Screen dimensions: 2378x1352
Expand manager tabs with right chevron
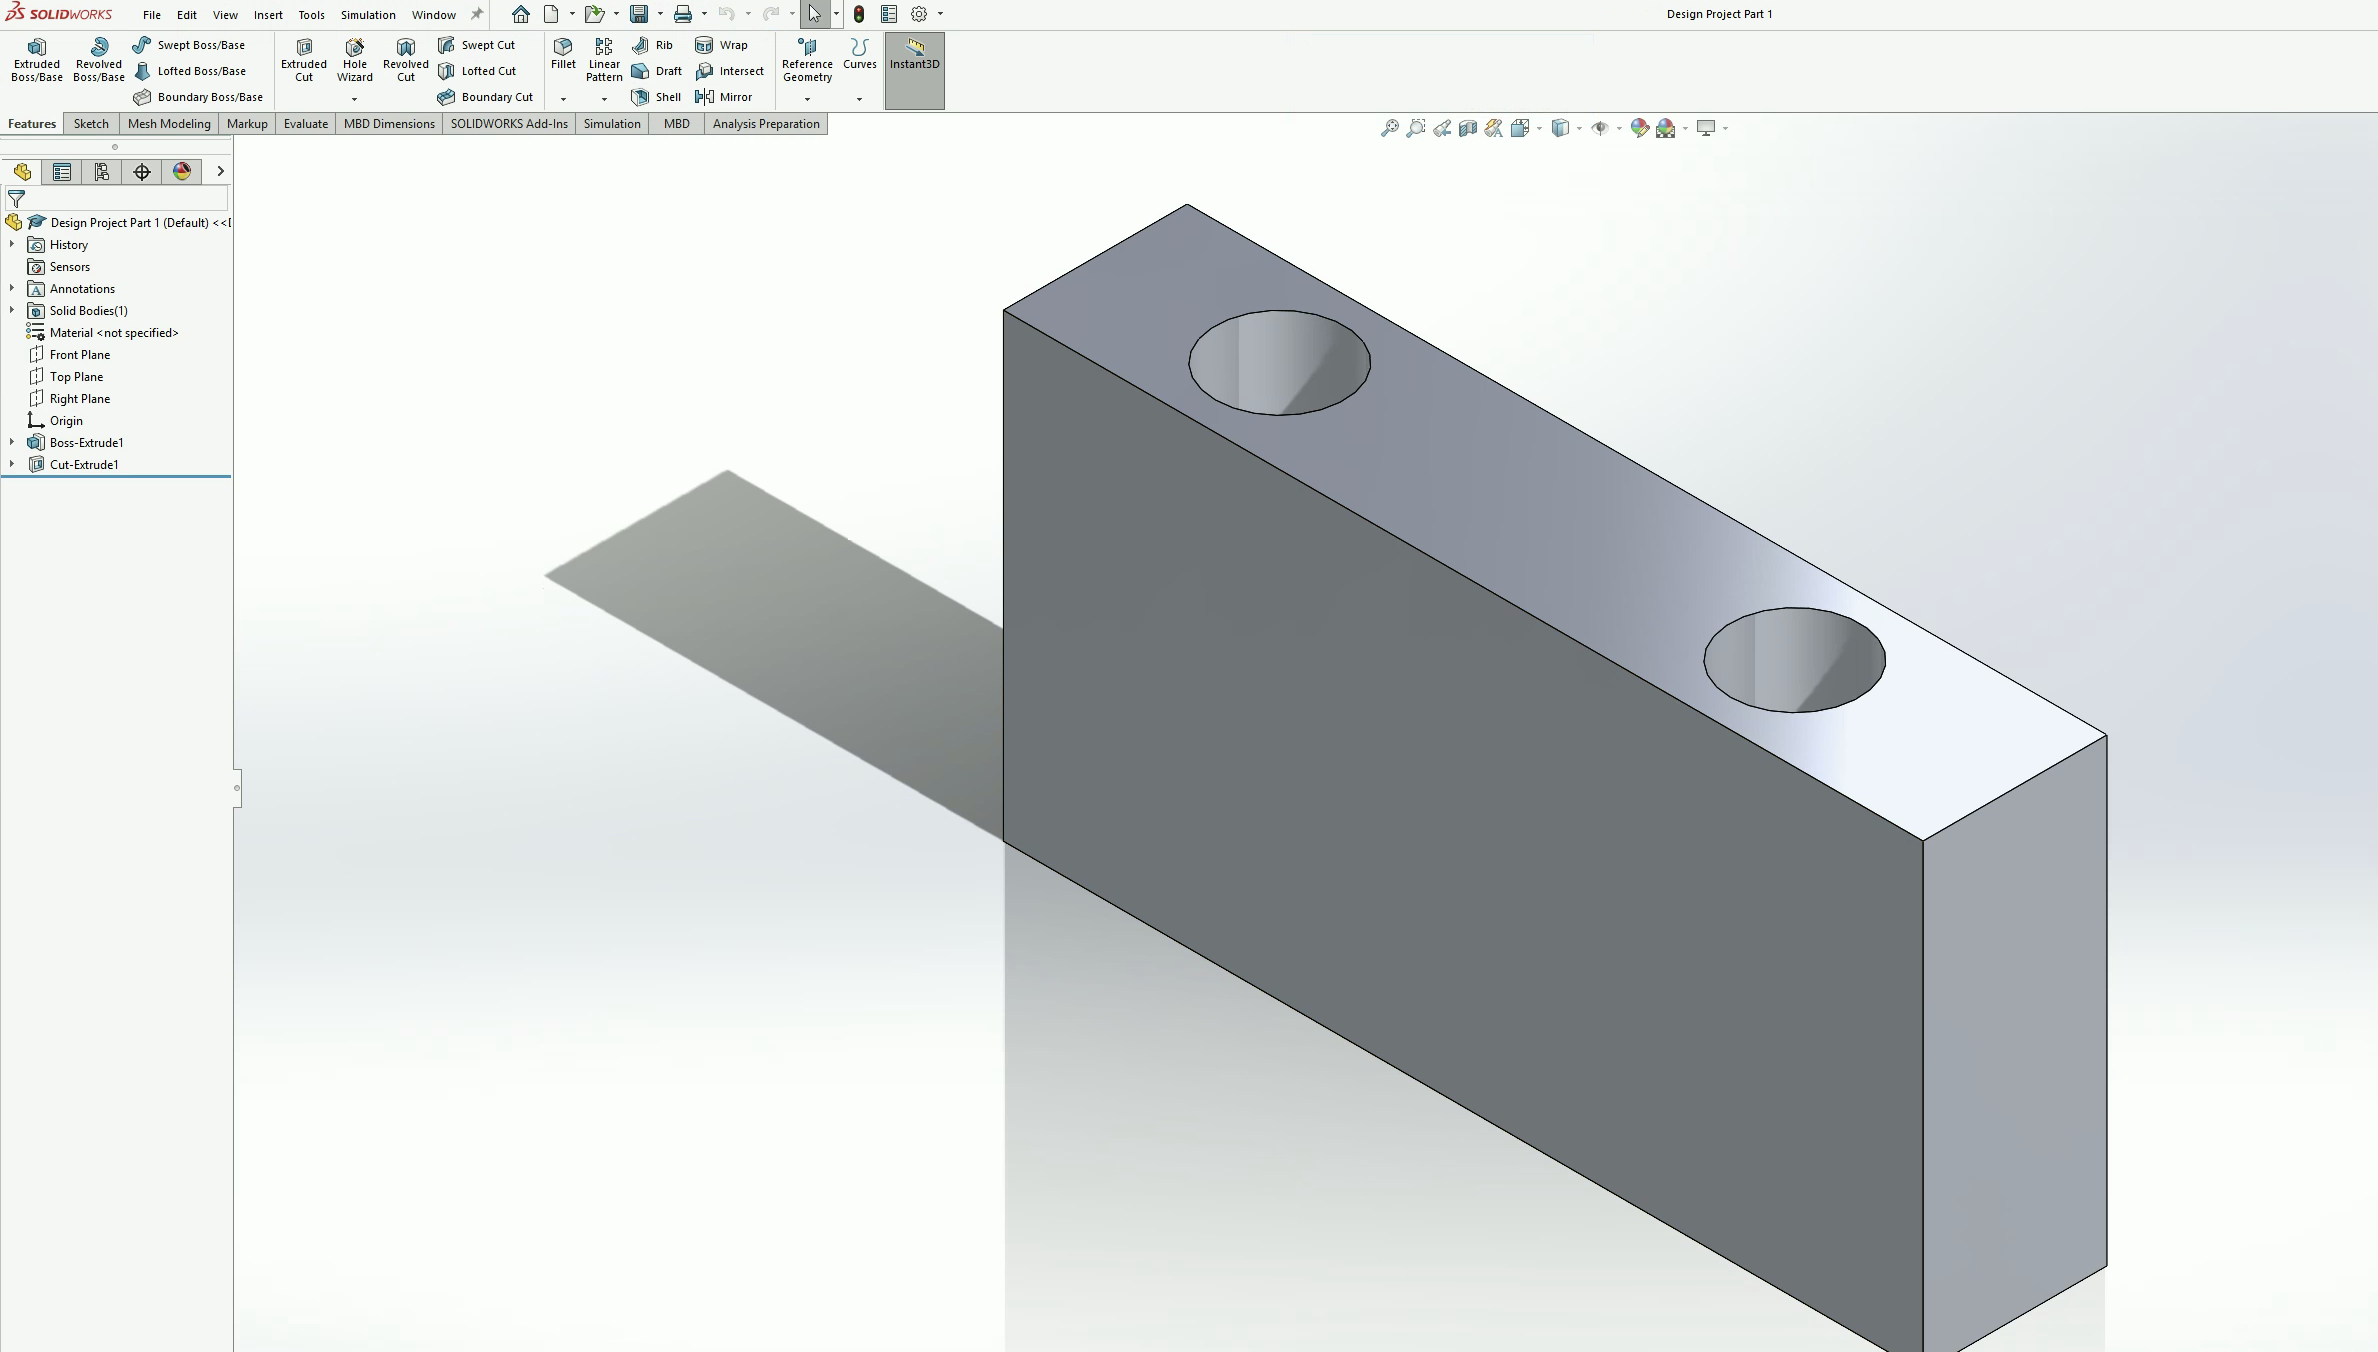(x=220, y=172)
